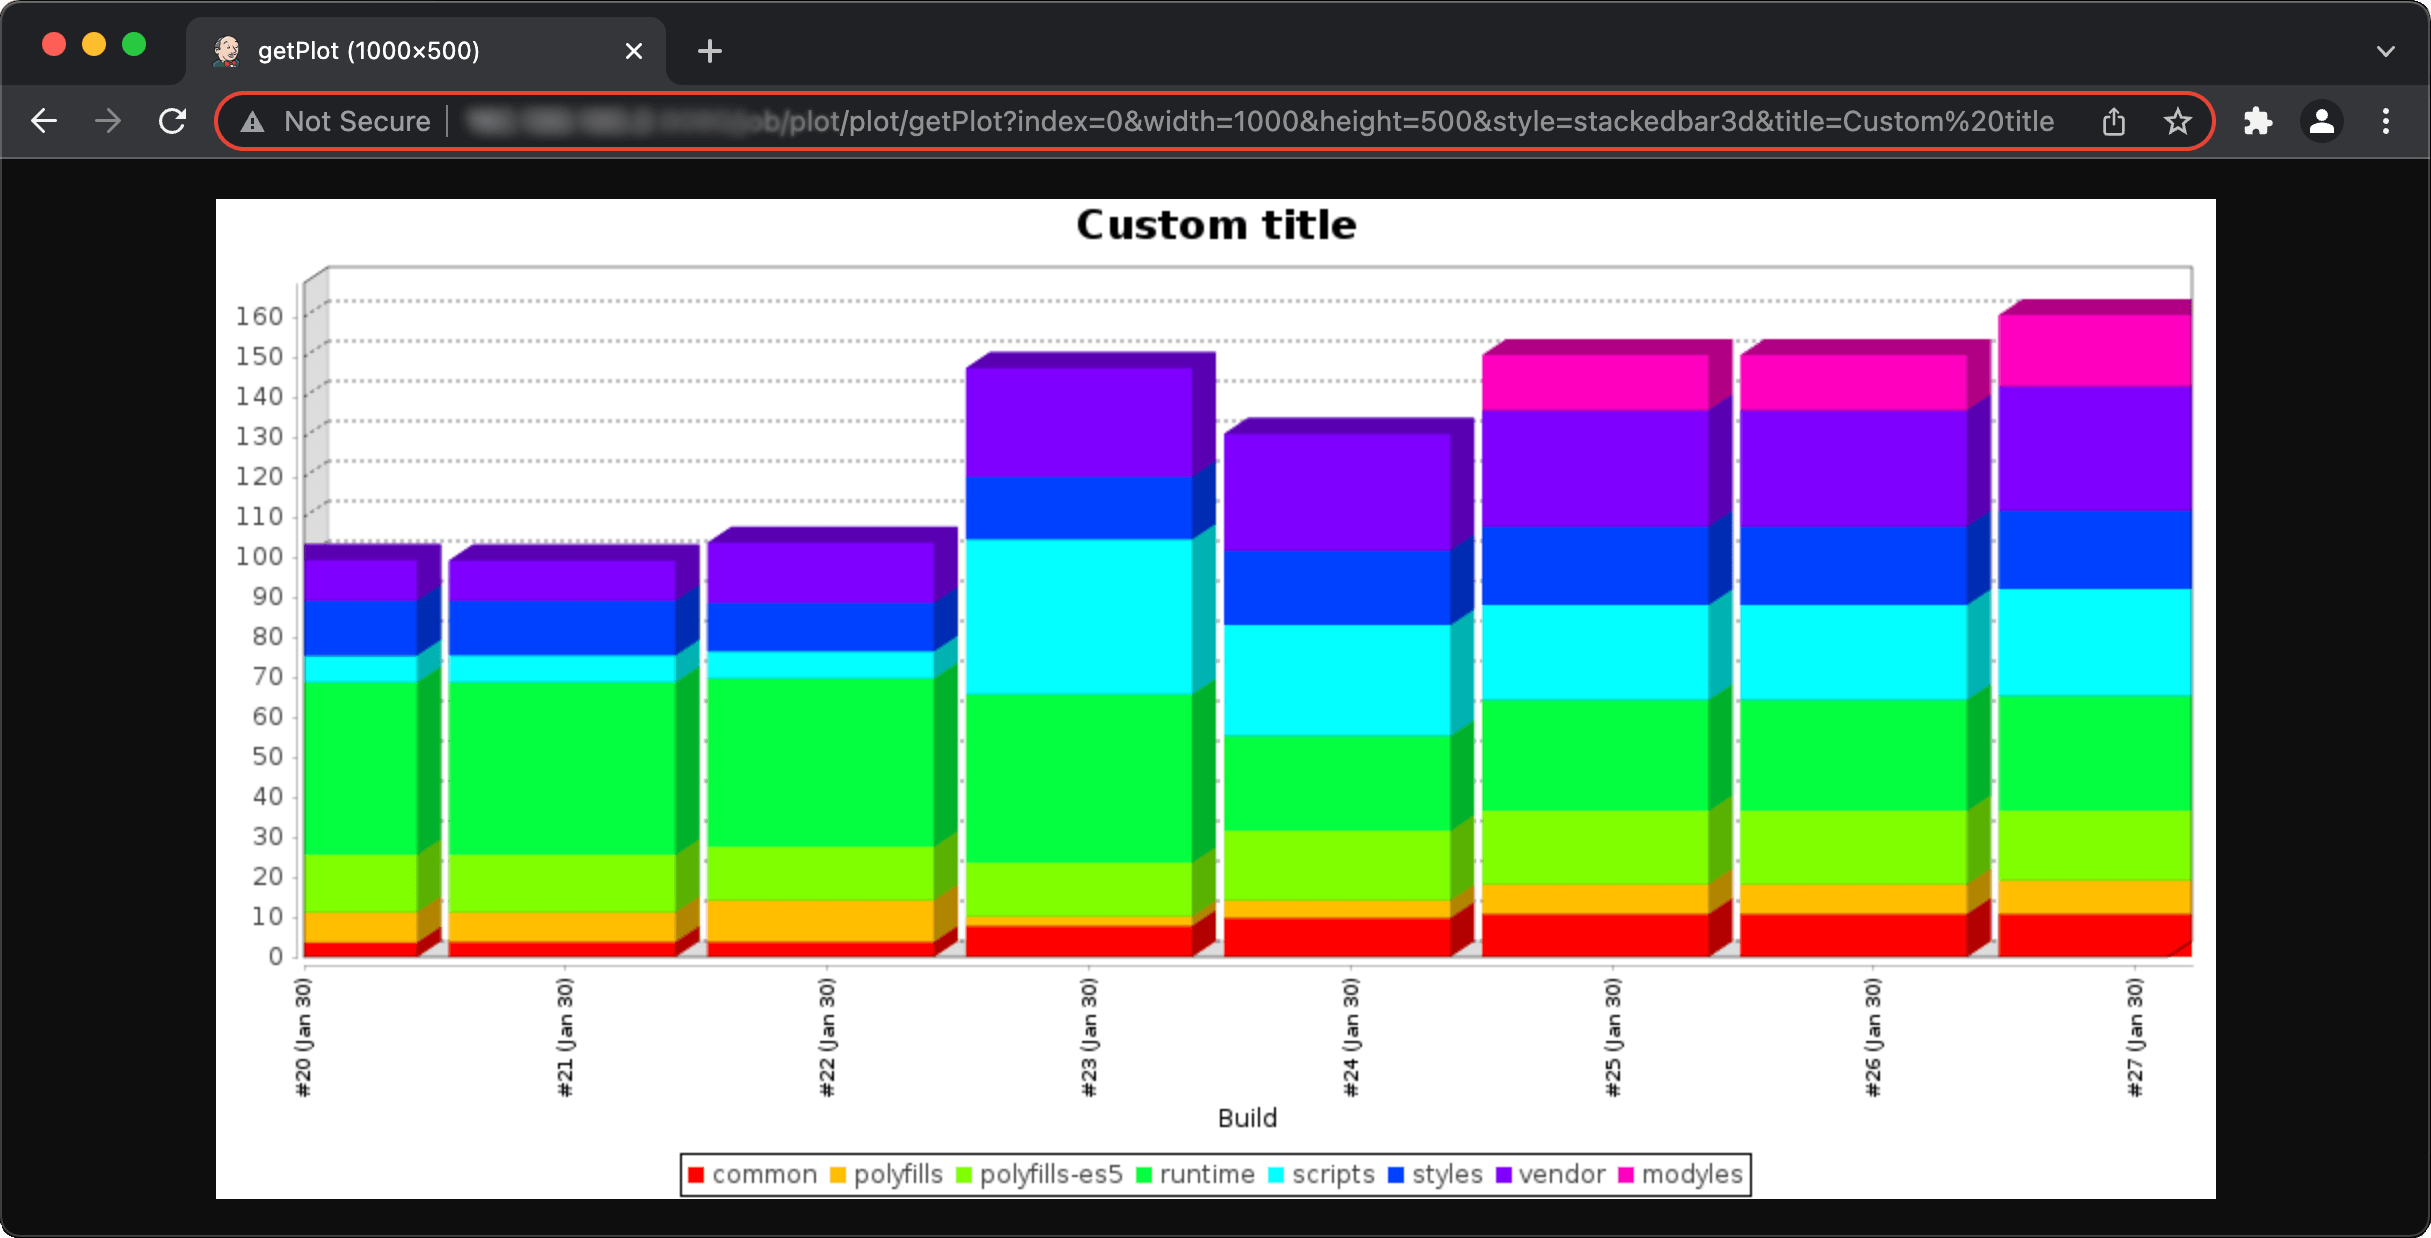
Task: Click the cyan scripts legend swatch
Action: tap(1276, 1175)
